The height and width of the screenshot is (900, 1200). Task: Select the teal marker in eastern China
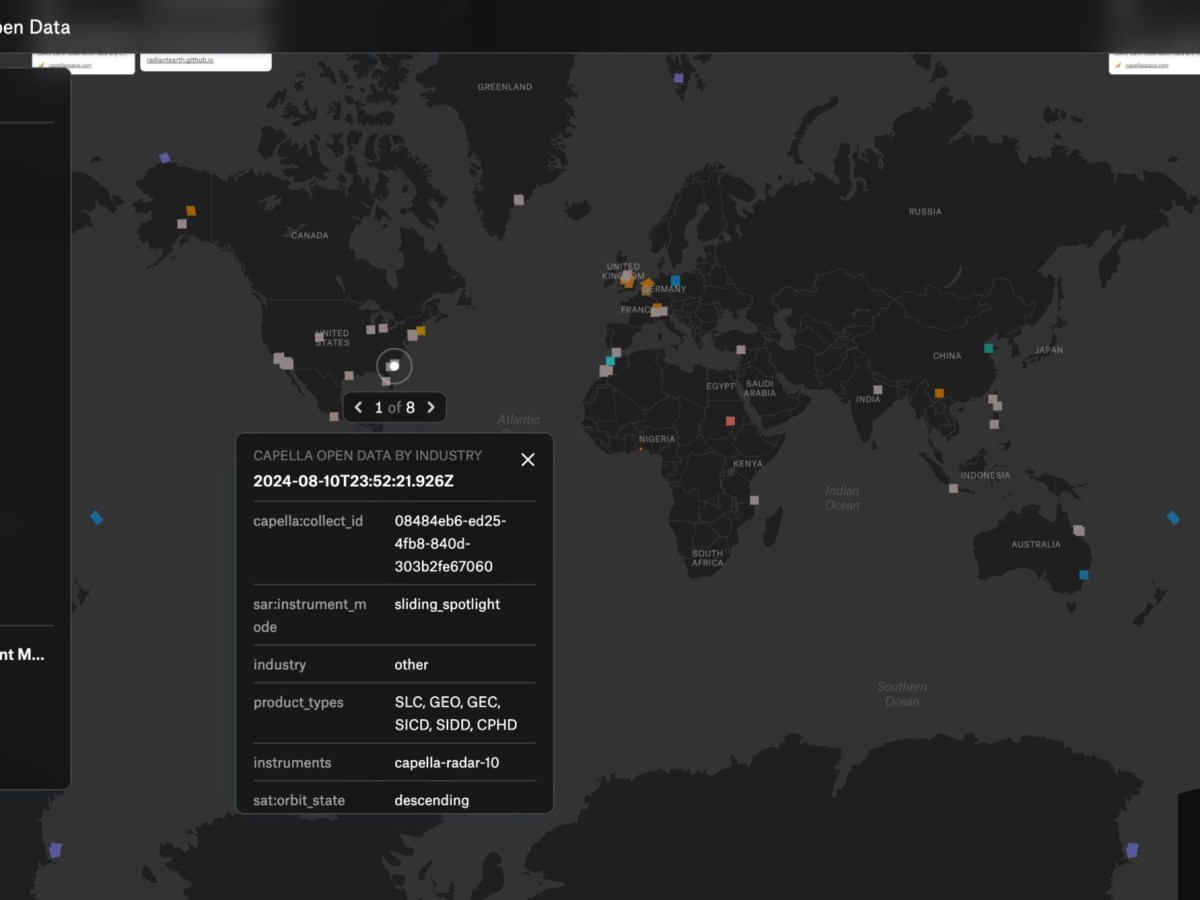coord(989,348)
